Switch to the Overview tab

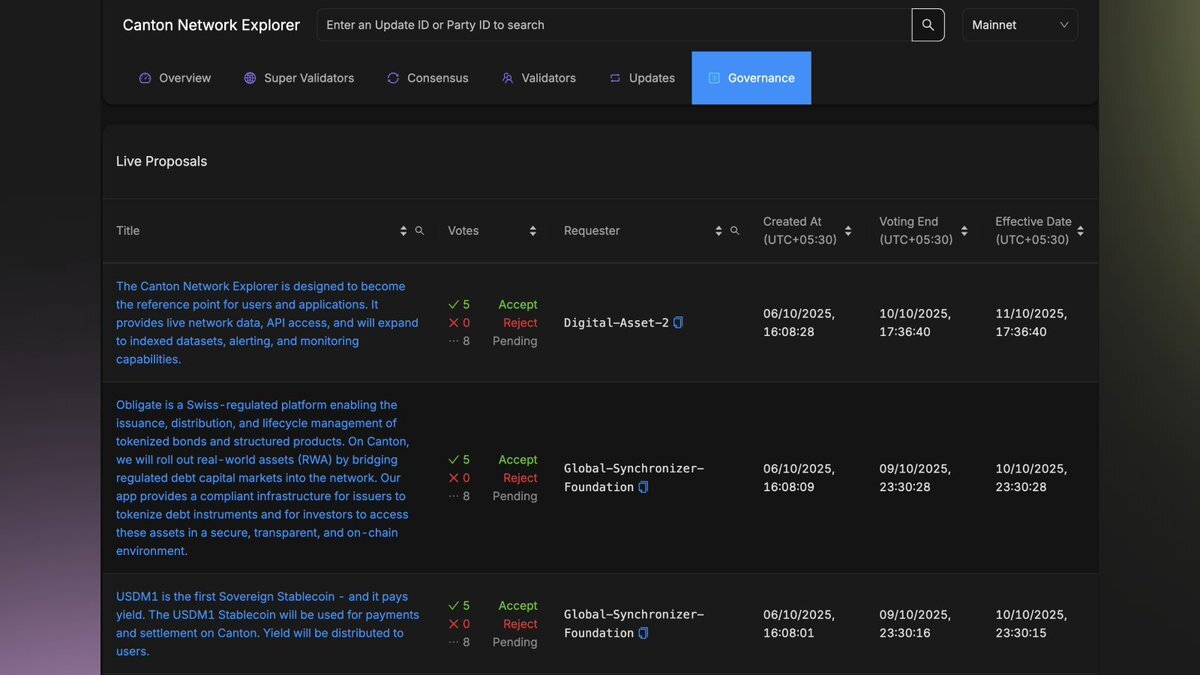[175, 78]
